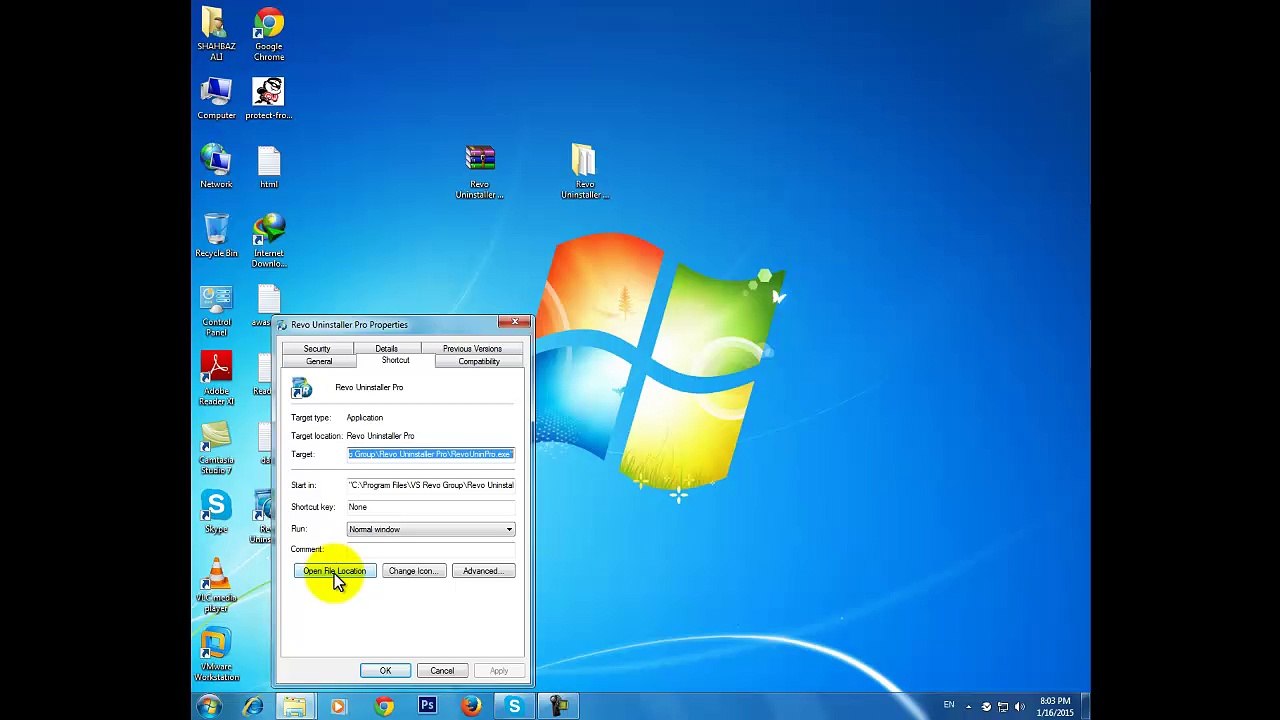This screenshot has height=720, width=1280.
Task: Select the Skype desktop shortcut
Action: coord(216,512)
